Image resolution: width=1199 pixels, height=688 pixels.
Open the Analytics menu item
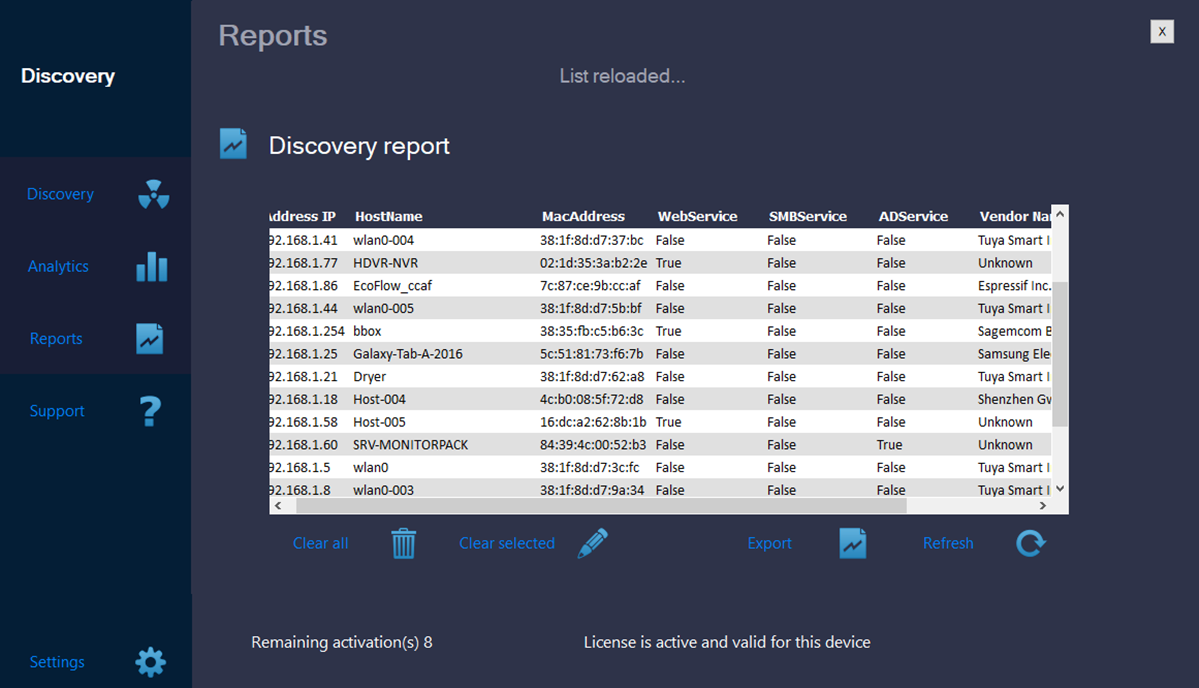[58, 267]
